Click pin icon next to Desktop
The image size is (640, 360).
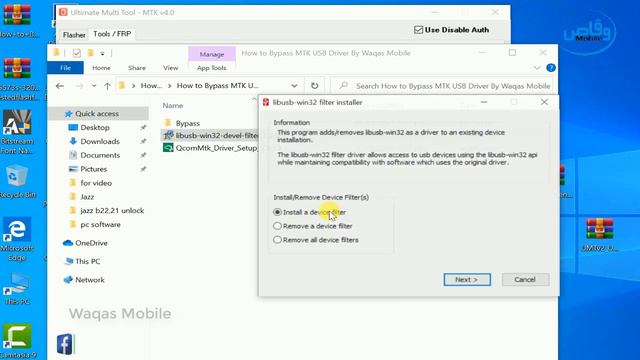pos(143,127)
